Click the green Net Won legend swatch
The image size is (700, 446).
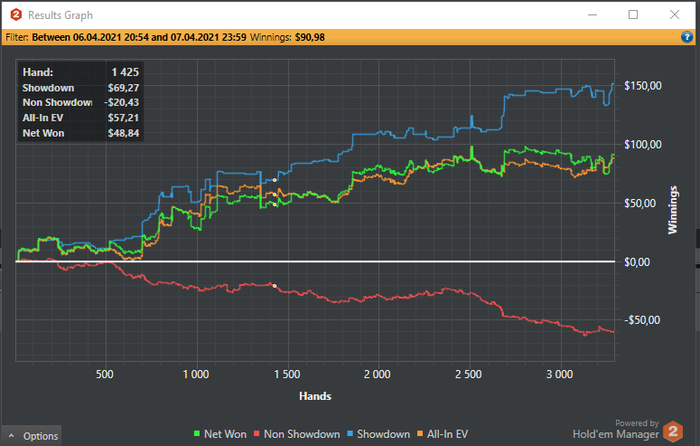(x=197, y=433)
